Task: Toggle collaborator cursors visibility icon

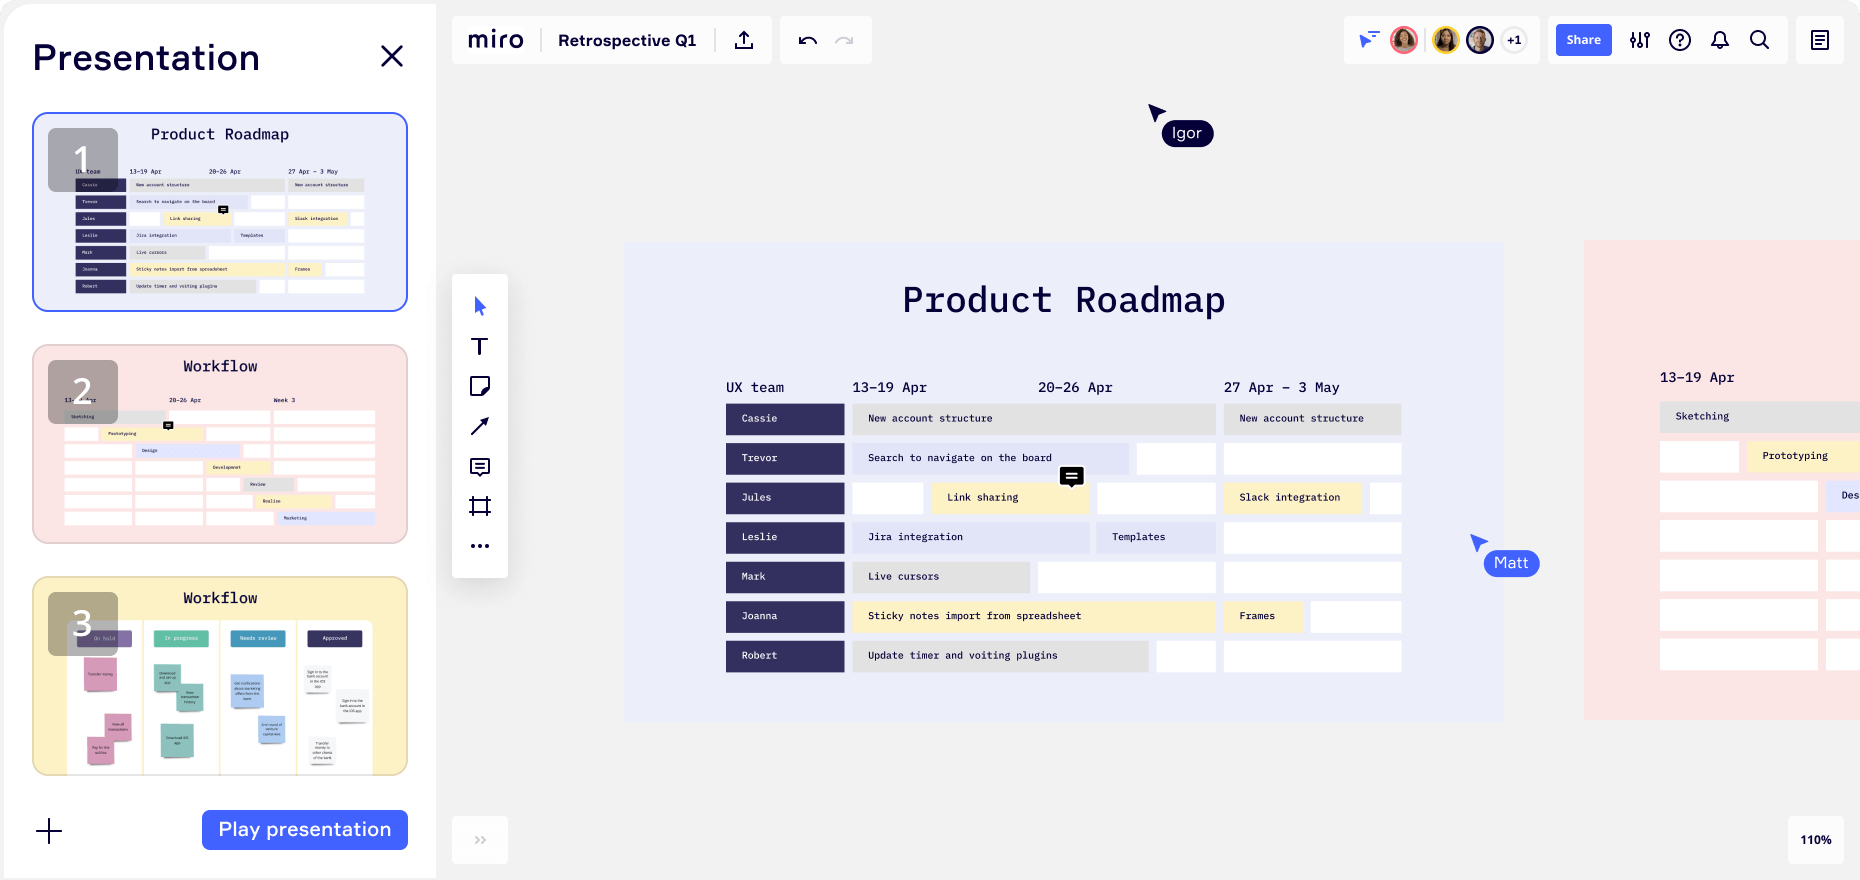Action: click(x=1368, y=40)
